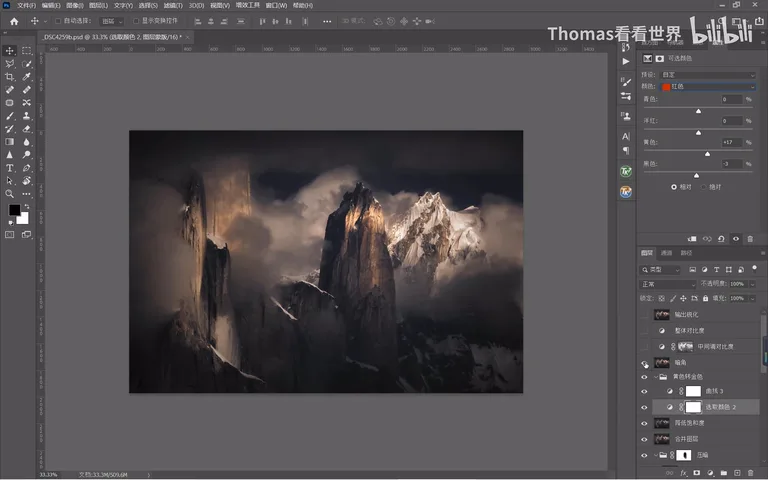Select the 曲线 3 layer mask thumbnail
Screen dimensions: 768x480
pyautogui.click(x=693, y=391)
